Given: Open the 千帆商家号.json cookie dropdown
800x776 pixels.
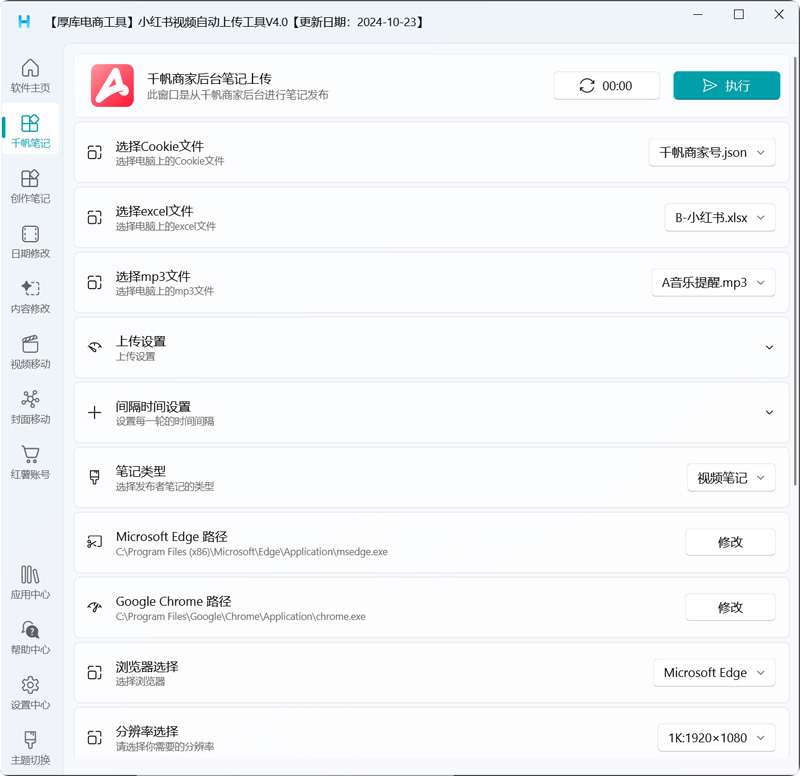Looking at the screenshot, I should click(712, 153).
